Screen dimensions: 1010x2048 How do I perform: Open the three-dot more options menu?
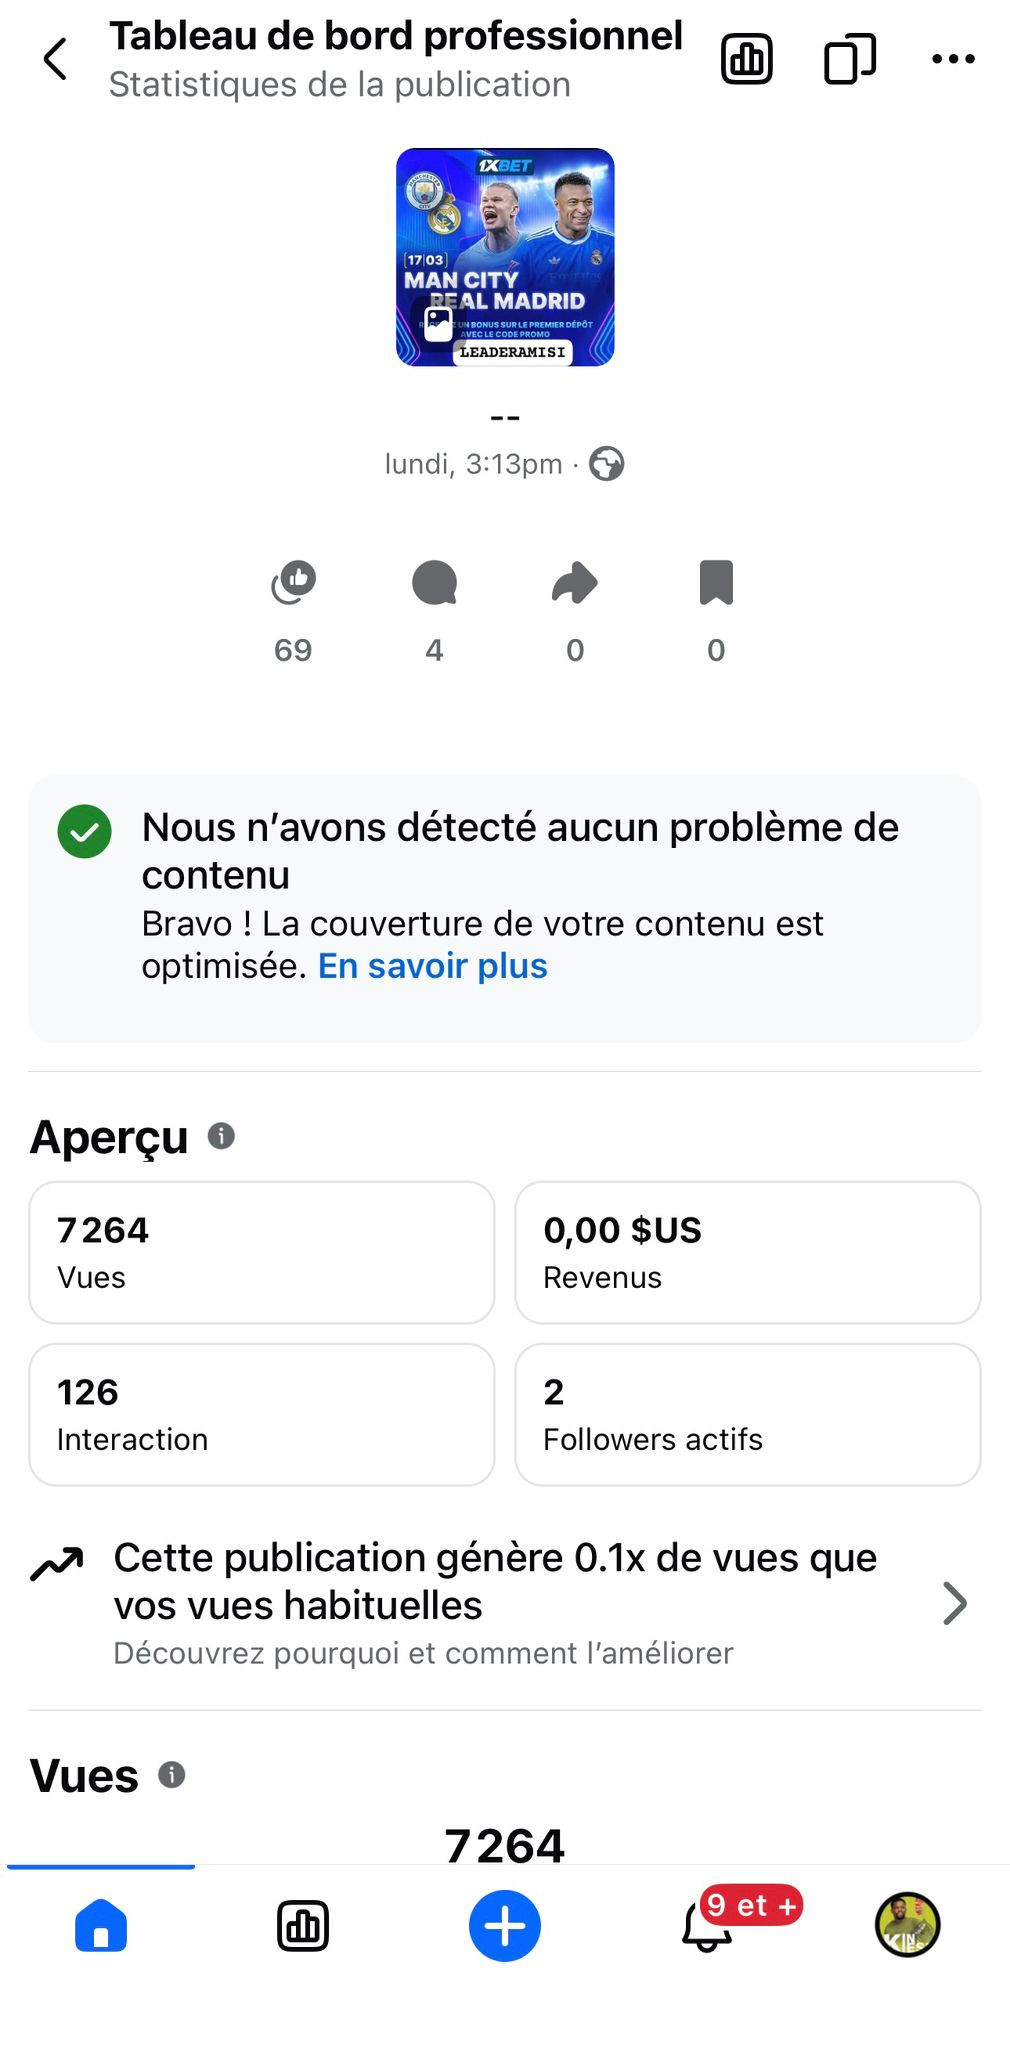tap(953, 59)
